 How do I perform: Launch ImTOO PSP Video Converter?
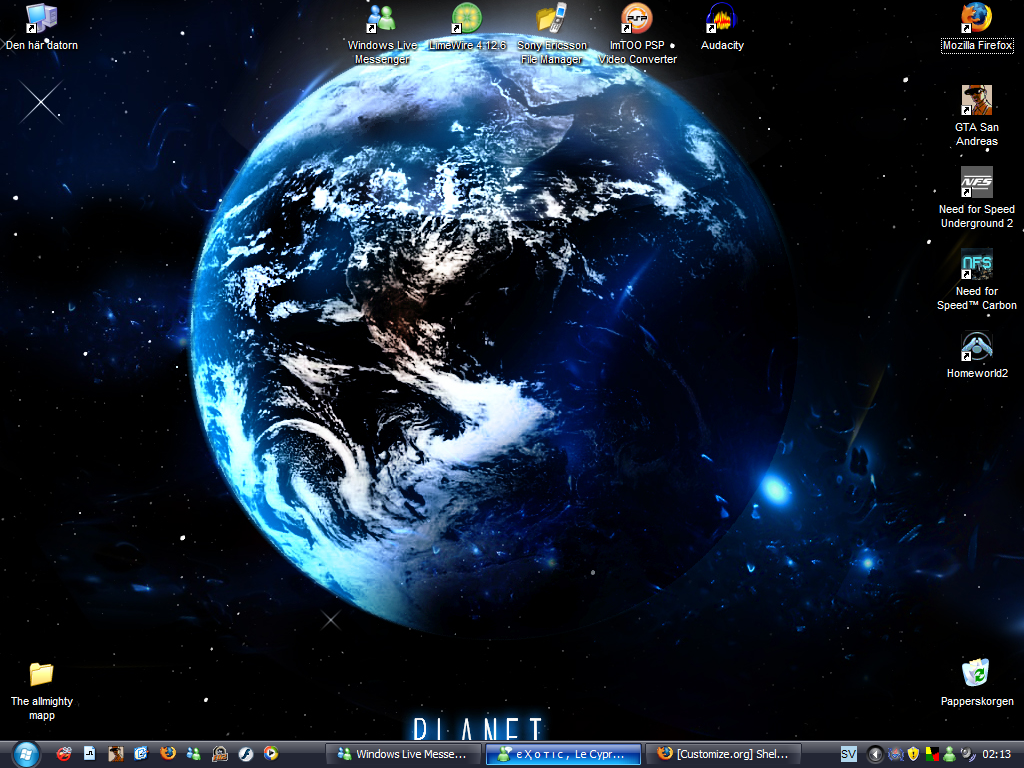(637, 19)
